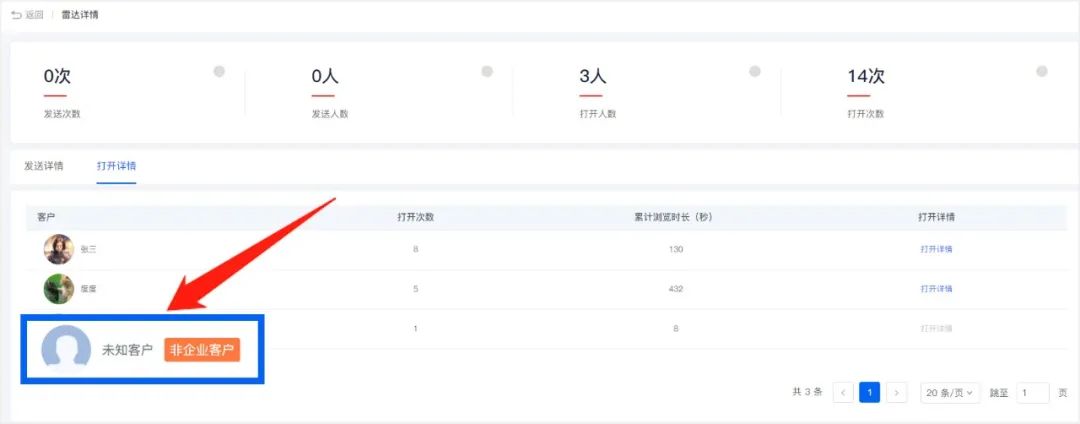Click info dot beside 0次 发送次数
Viewport: 1080px width, 424px height.
click(x=219, y=72)
